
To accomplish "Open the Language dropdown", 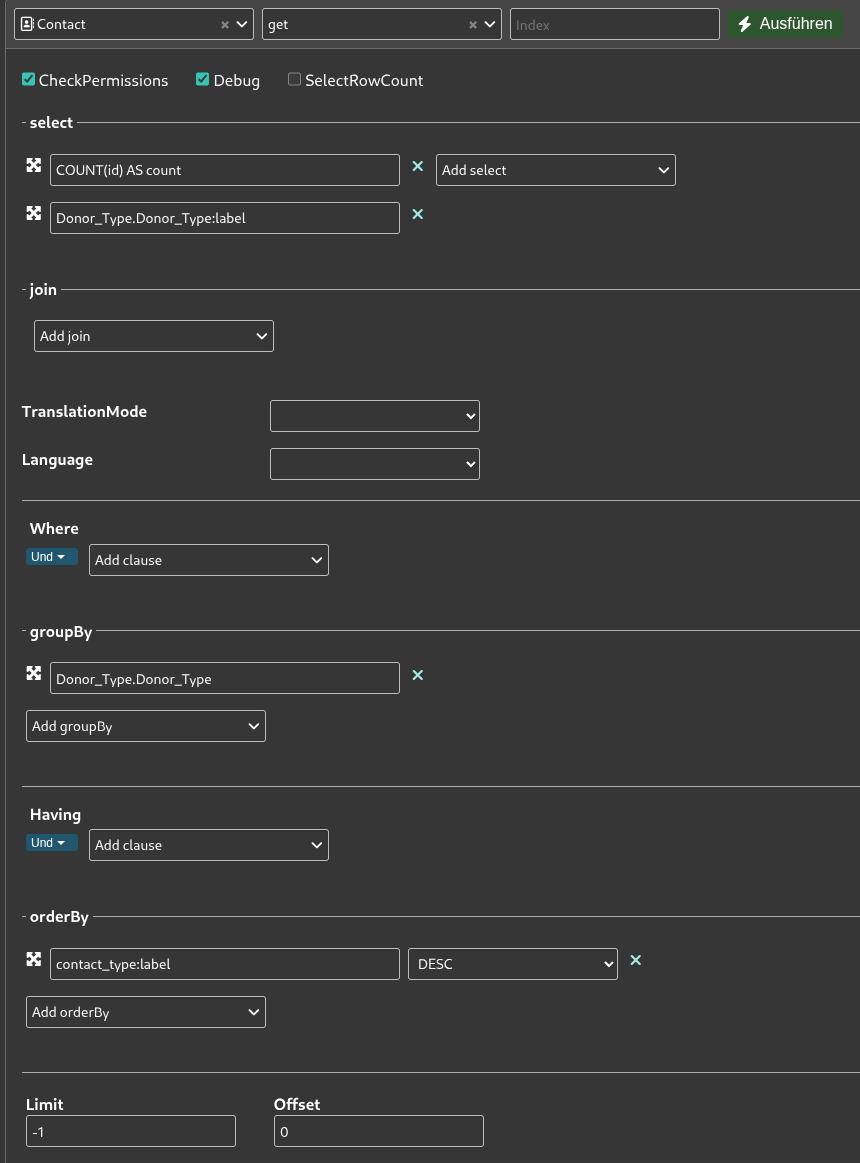I will click(x=374, y=463).
